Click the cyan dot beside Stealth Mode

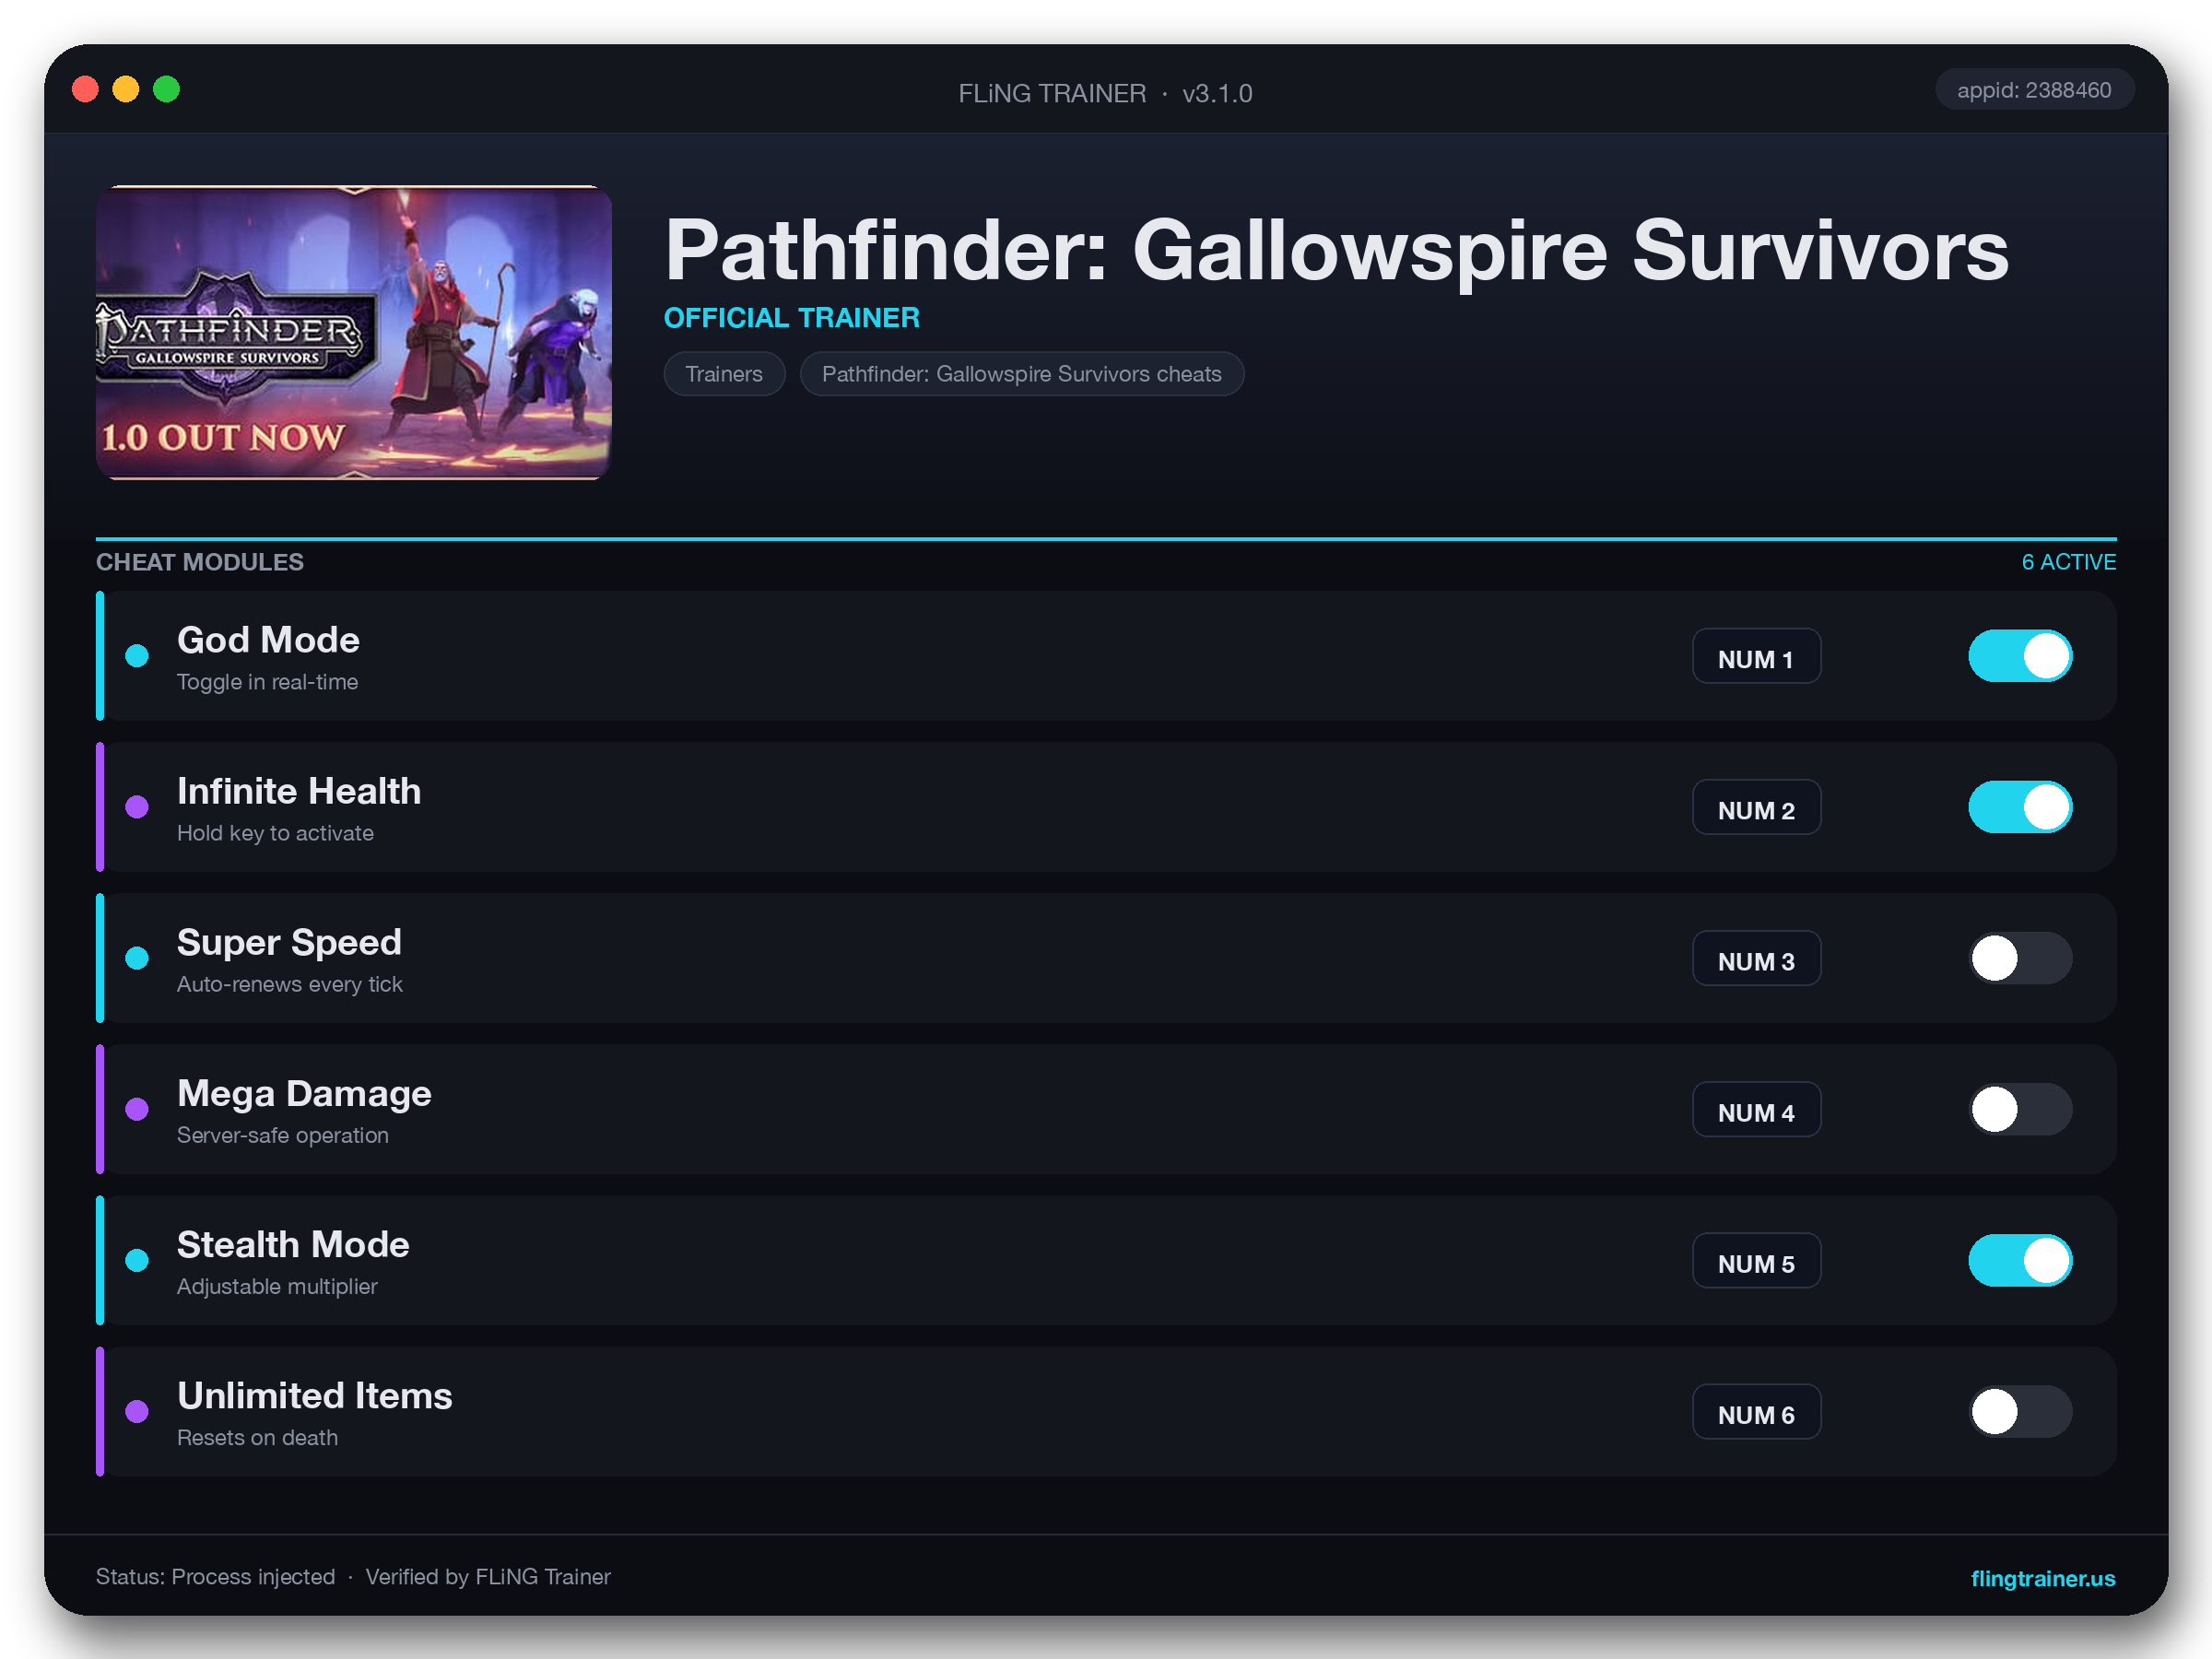point(137,1260)
